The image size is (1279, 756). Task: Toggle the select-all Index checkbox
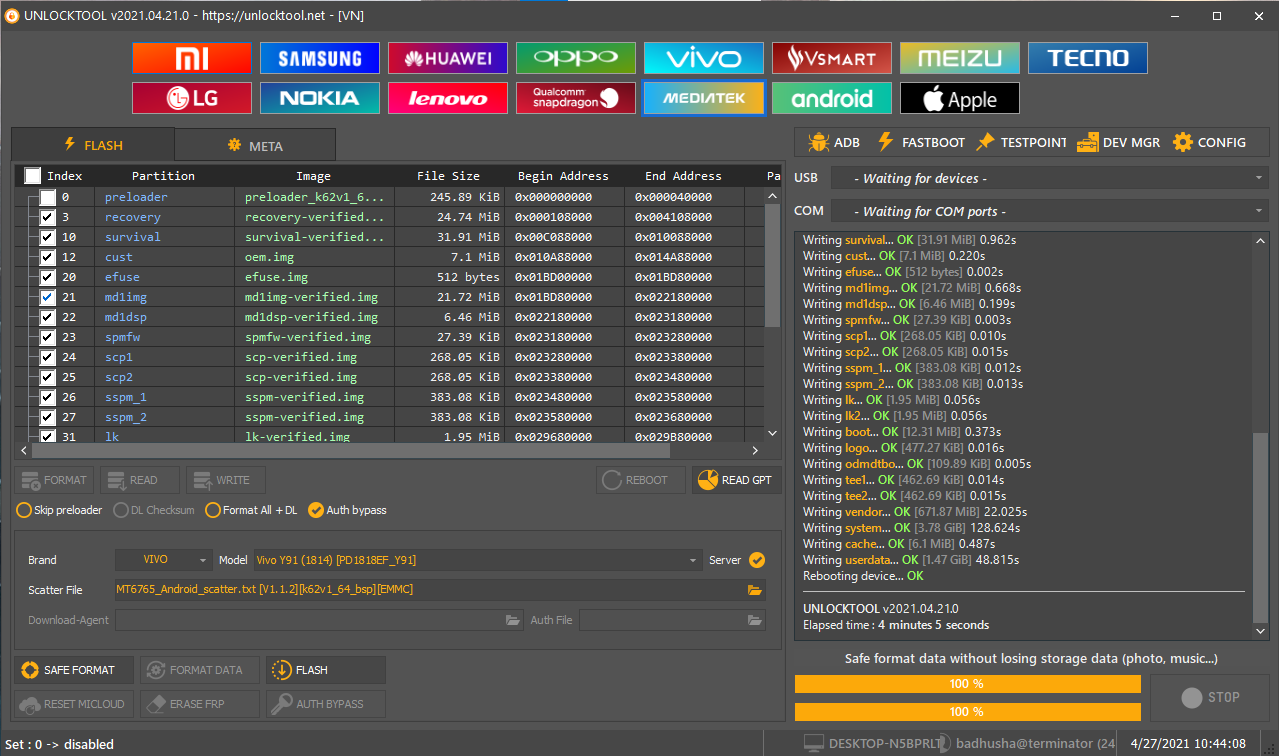click(33, 176)
